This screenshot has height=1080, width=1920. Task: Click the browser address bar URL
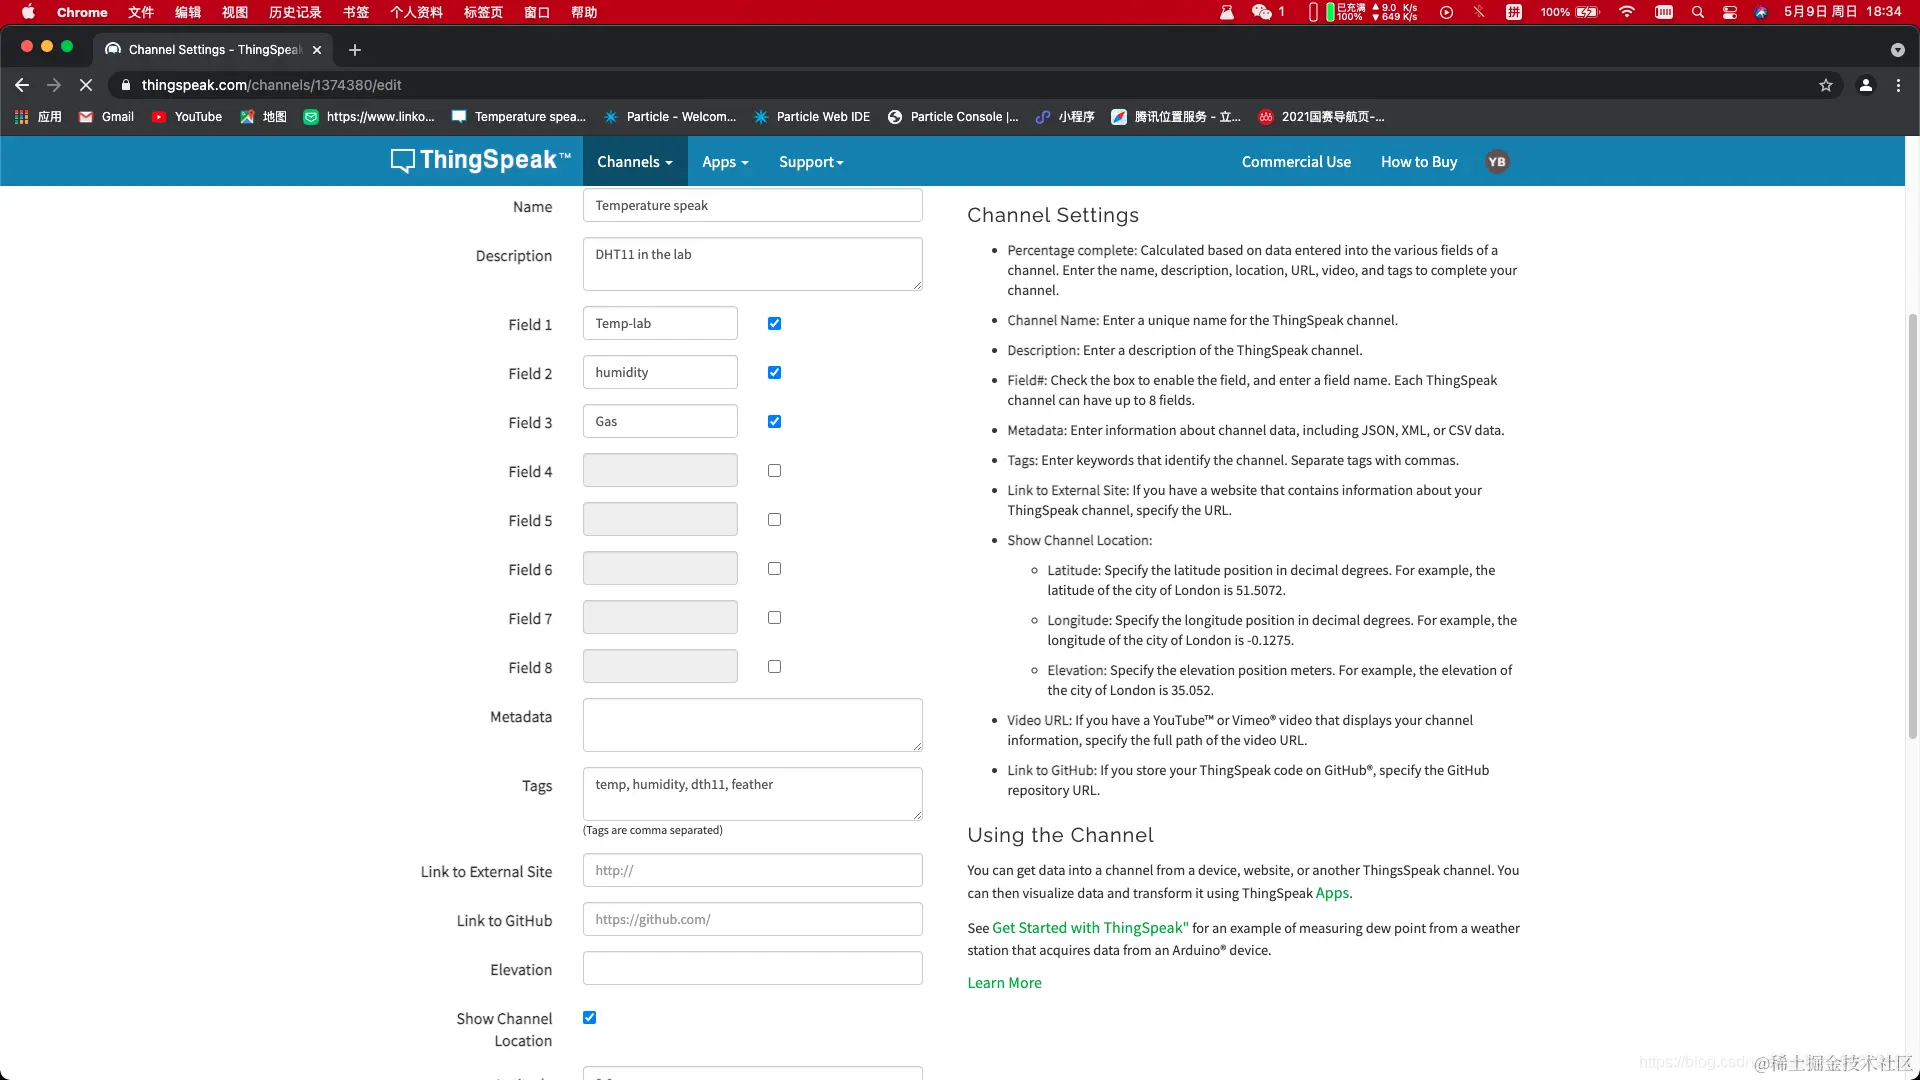tap(271, 85)
